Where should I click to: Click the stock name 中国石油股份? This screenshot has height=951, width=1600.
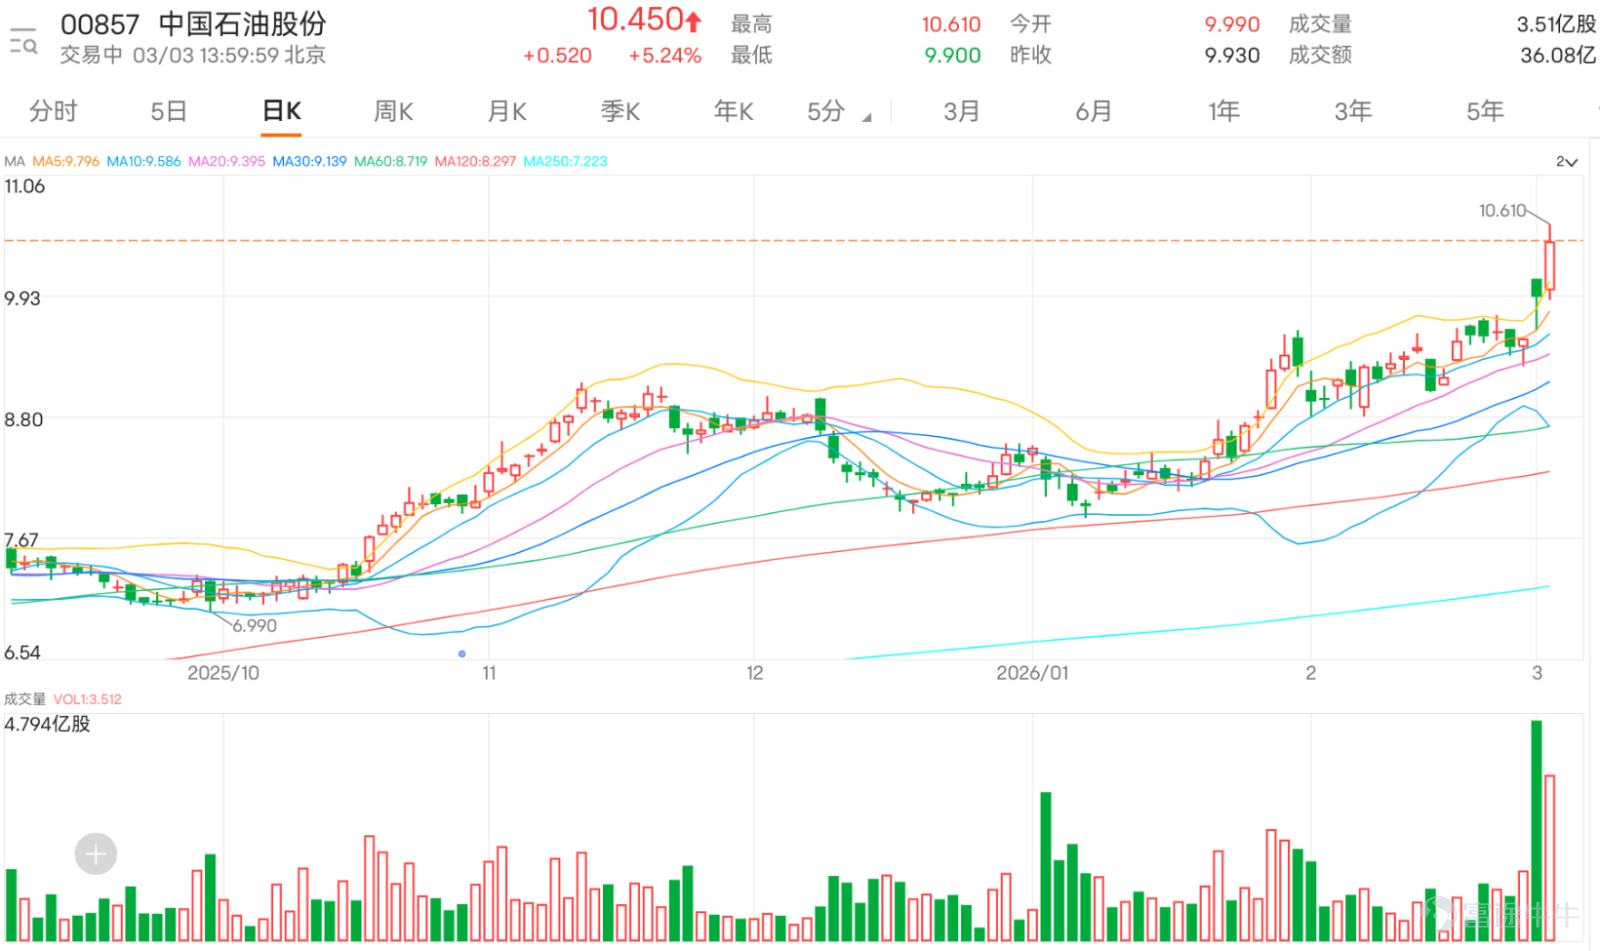(243, 24)
